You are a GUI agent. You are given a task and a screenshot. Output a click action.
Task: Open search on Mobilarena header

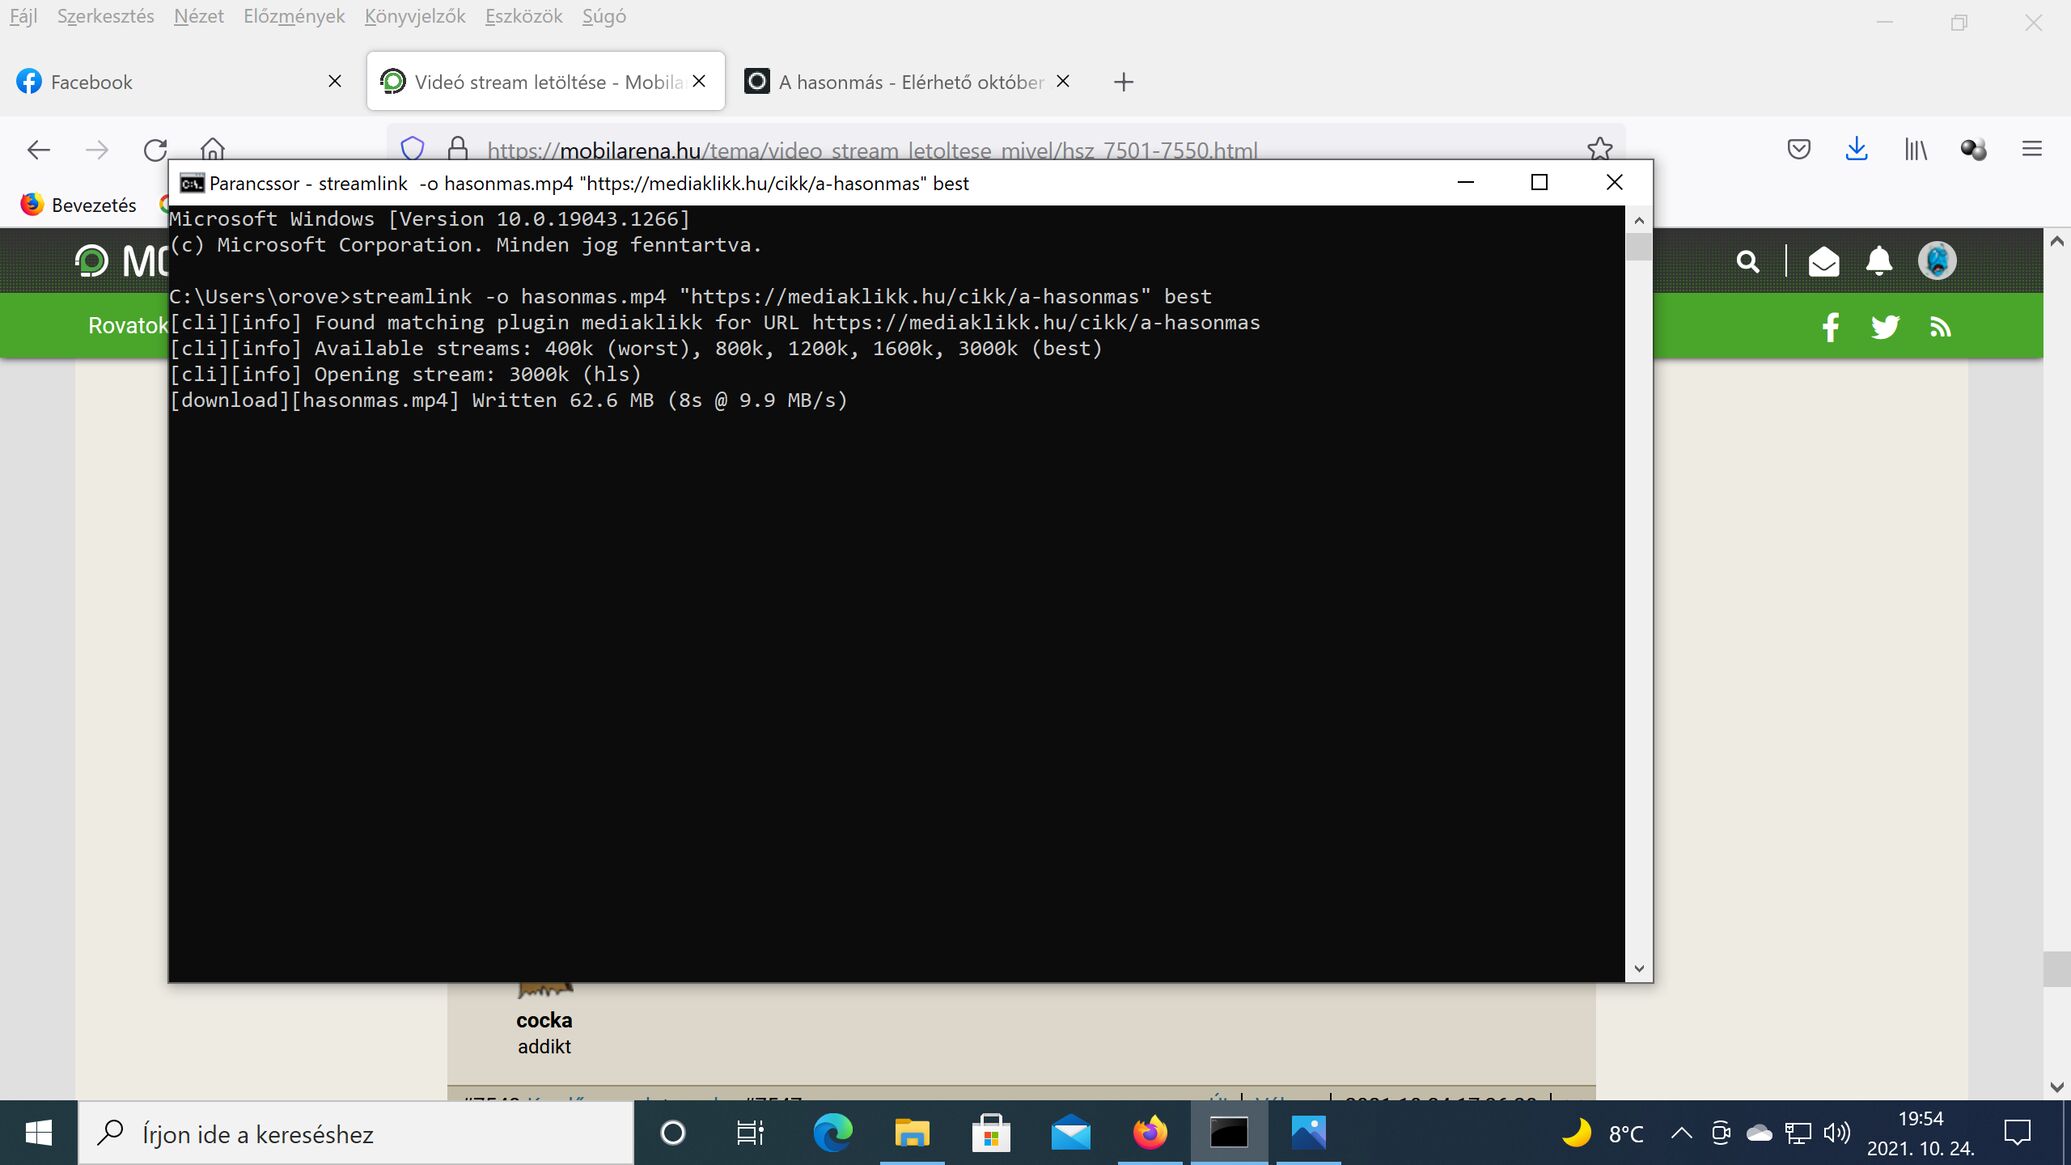(1748, 262)
